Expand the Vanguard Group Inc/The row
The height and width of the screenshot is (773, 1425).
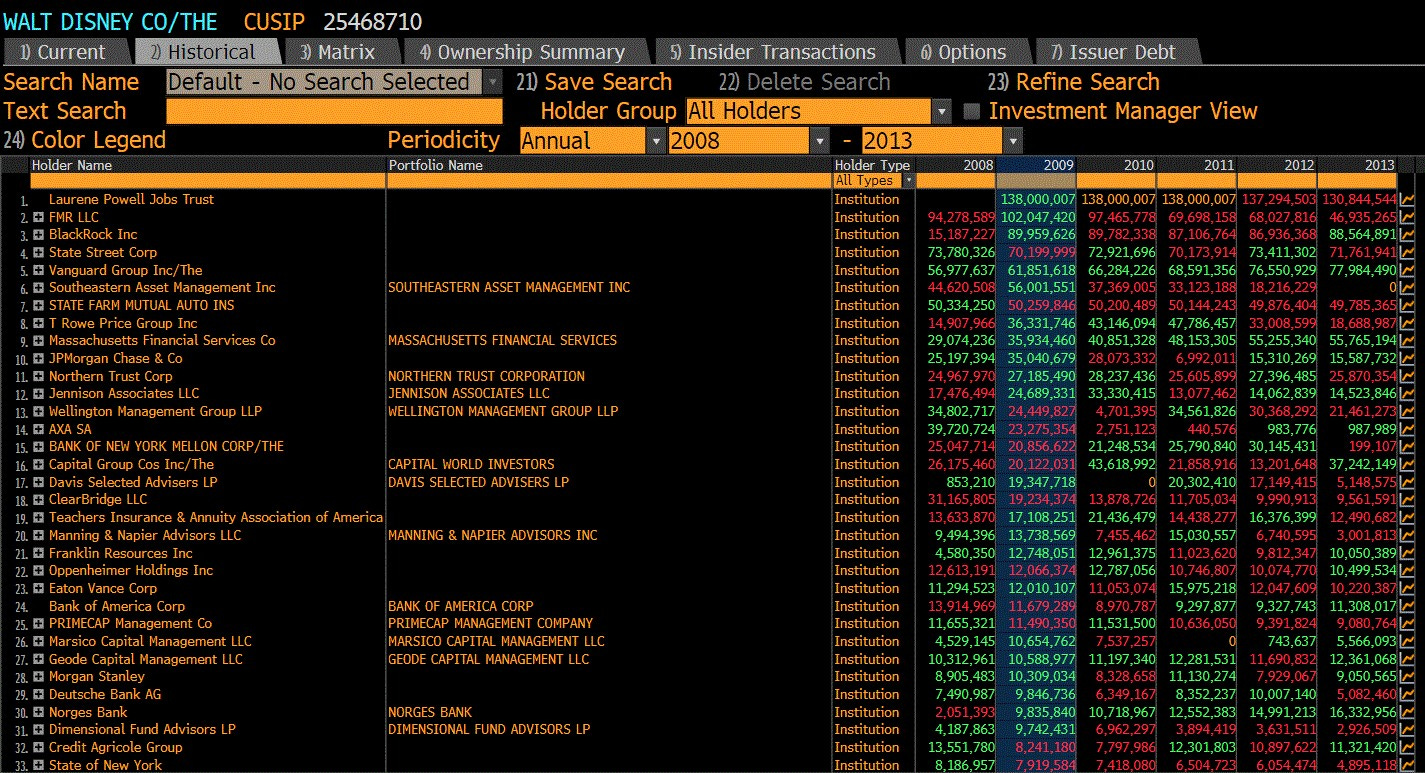click(x=38, y=270)
